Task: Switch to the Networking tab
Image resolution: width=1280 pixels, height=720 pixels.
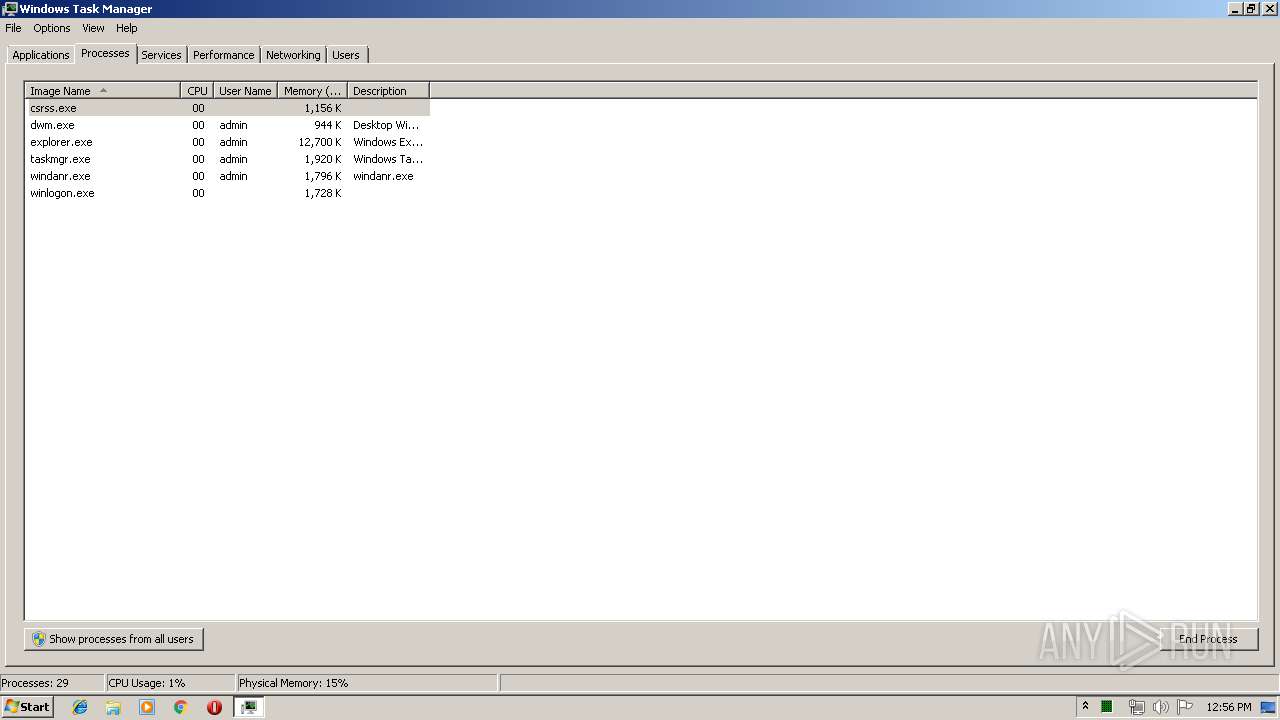Action: [293, 55]
